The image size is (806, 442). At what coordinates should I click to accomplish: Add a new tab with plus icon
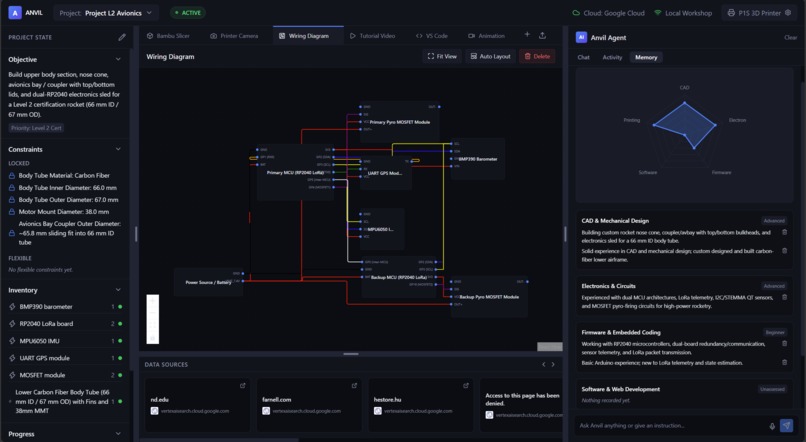tap(527, 34)
